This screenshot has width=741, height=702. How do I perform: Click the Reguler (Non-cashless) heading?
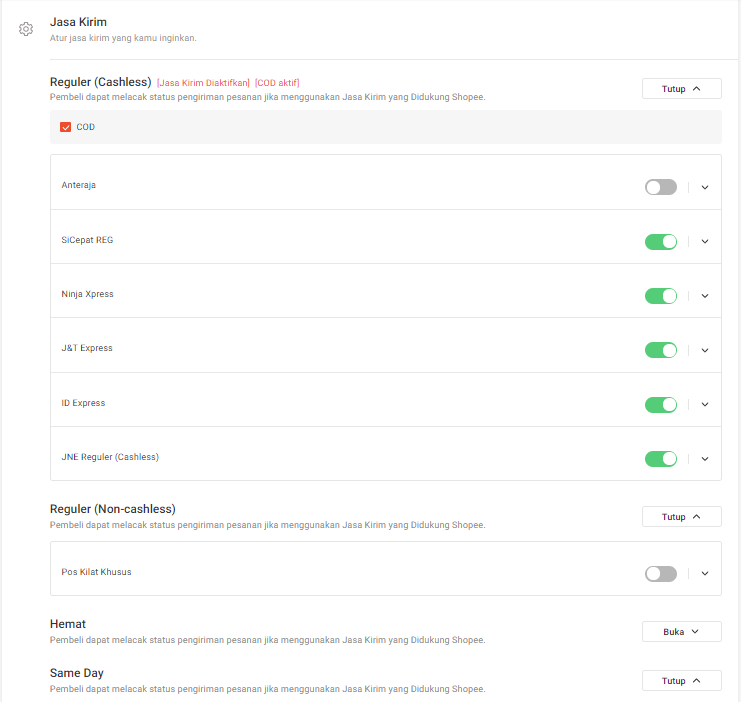pyautogui.click(x=113, y=509)
